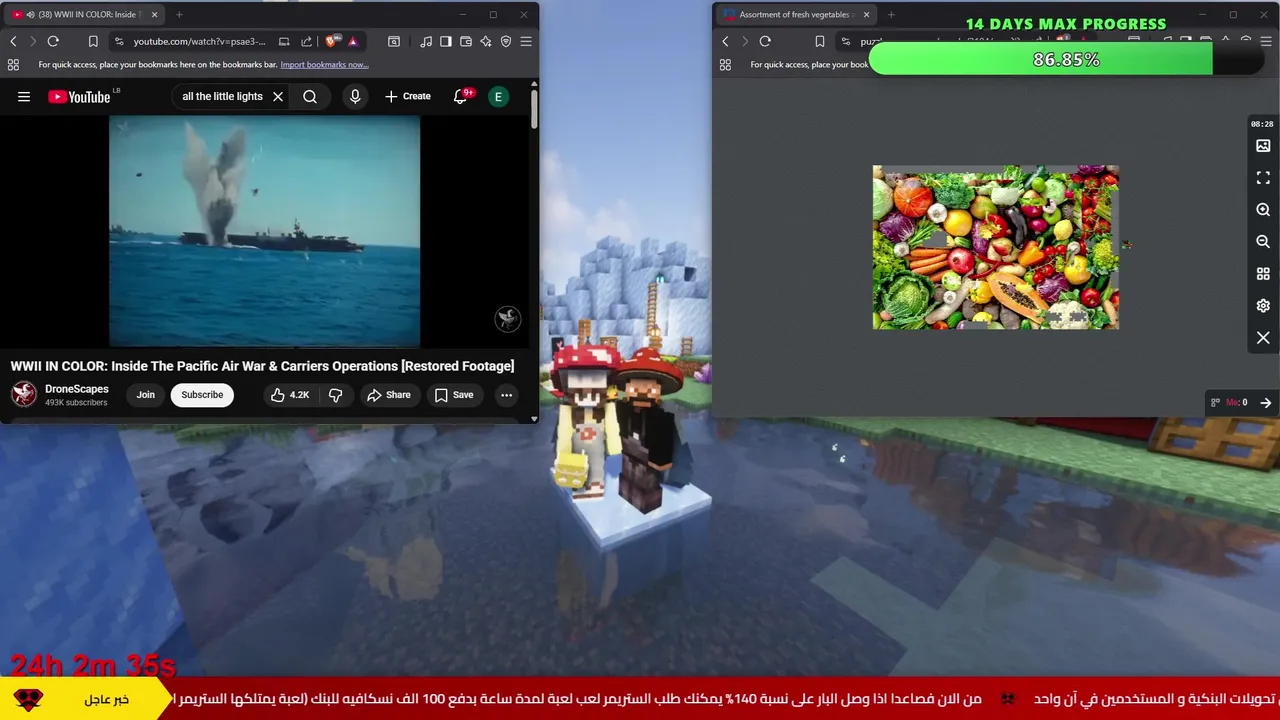Subscribe to DroneScapes
The width and height of the screenshot is (1280, 720).
coord(202,395)
